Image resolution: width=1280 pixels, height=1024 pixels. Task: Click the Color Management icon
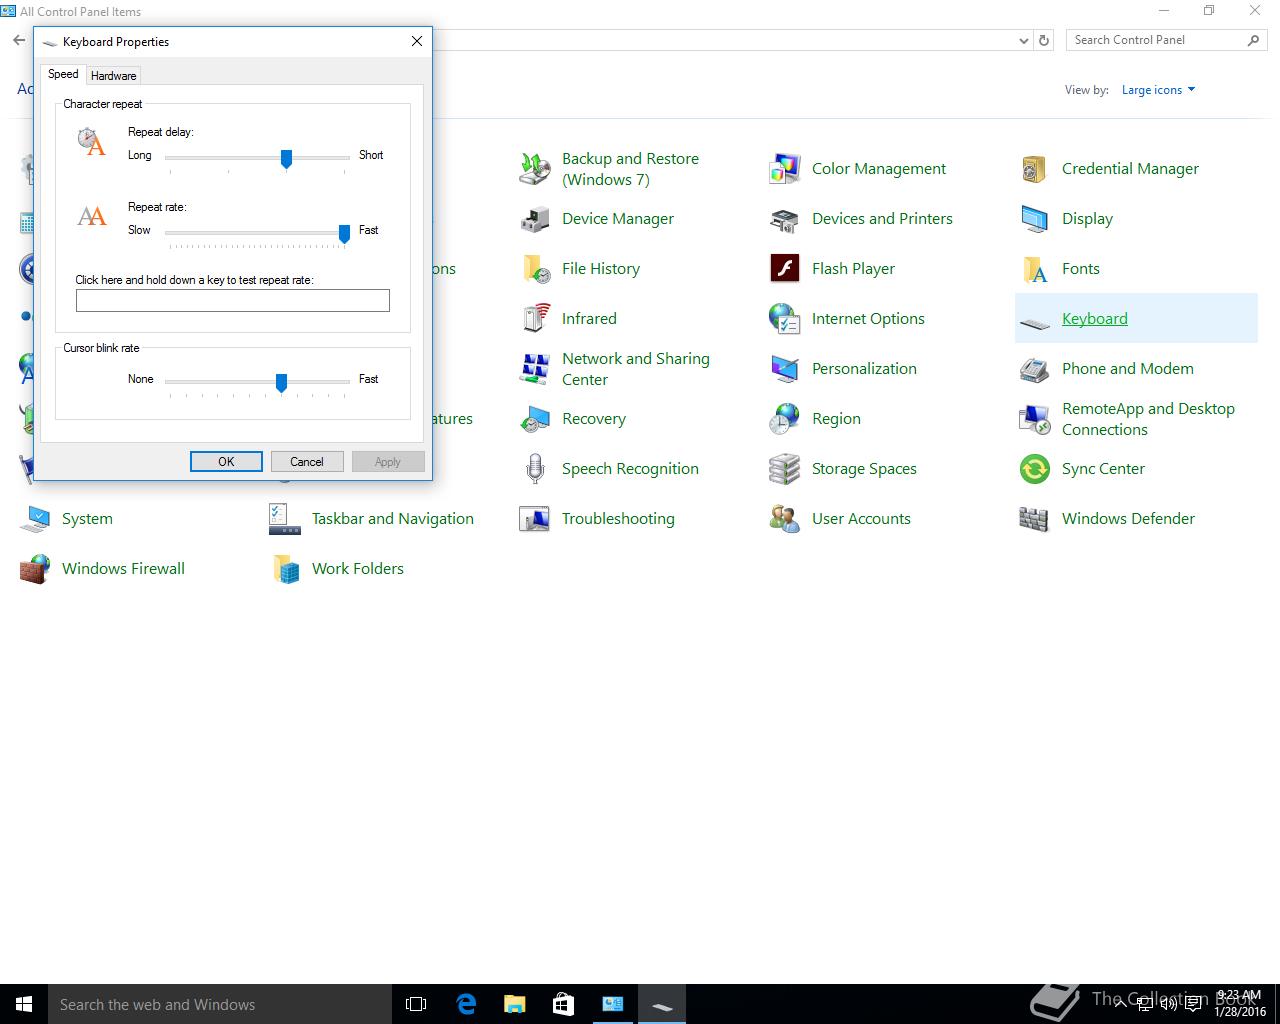click(x=785, y=169)
